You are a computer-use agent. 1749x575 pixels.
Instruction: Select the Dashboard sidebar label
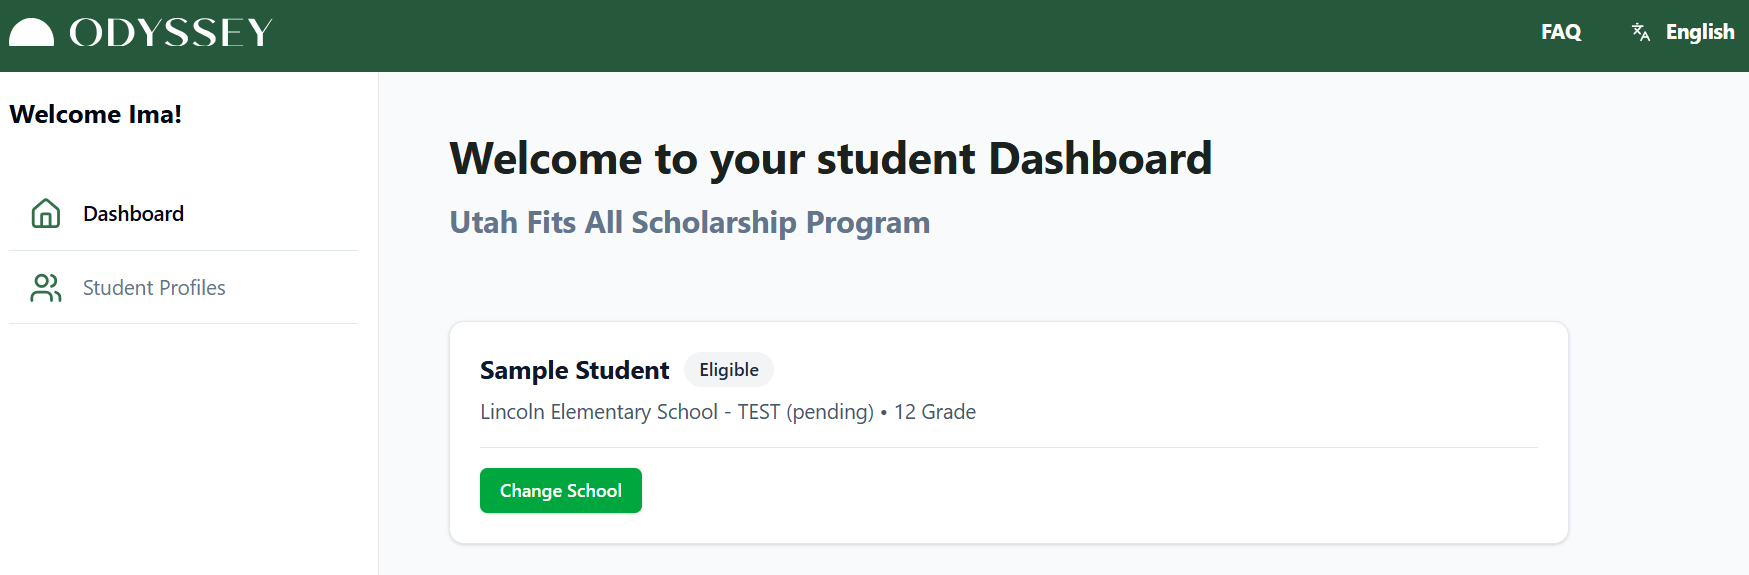[133, 214]
